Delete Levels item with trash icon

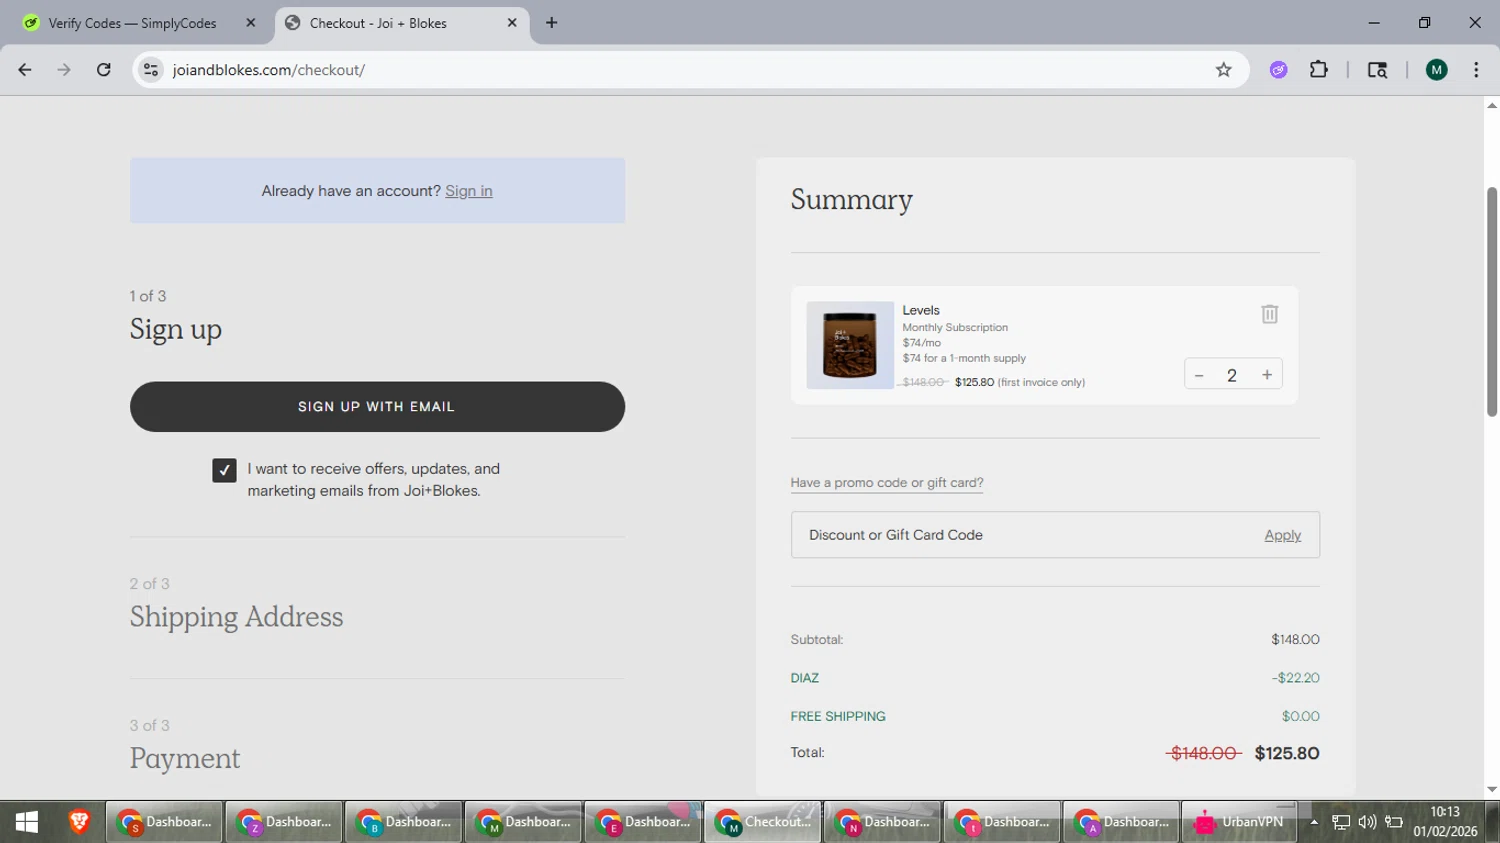pos(1269,314)
